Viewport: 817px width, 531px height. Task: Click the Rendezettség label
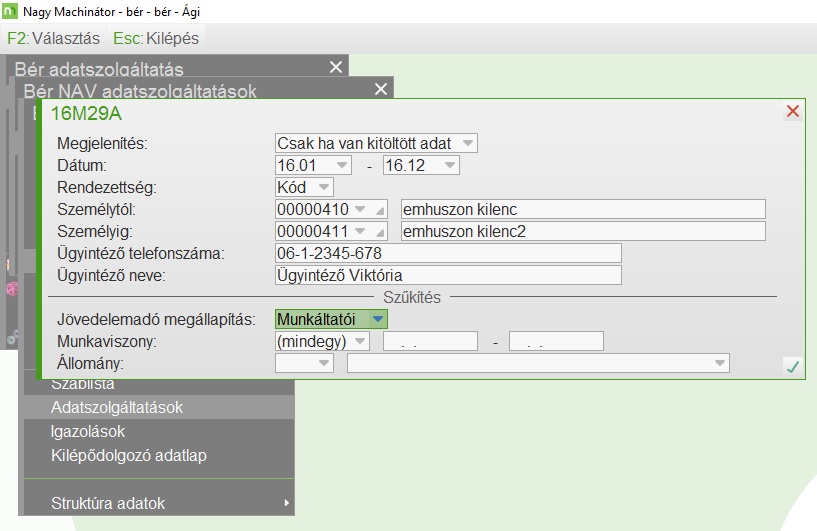point(107,187)
